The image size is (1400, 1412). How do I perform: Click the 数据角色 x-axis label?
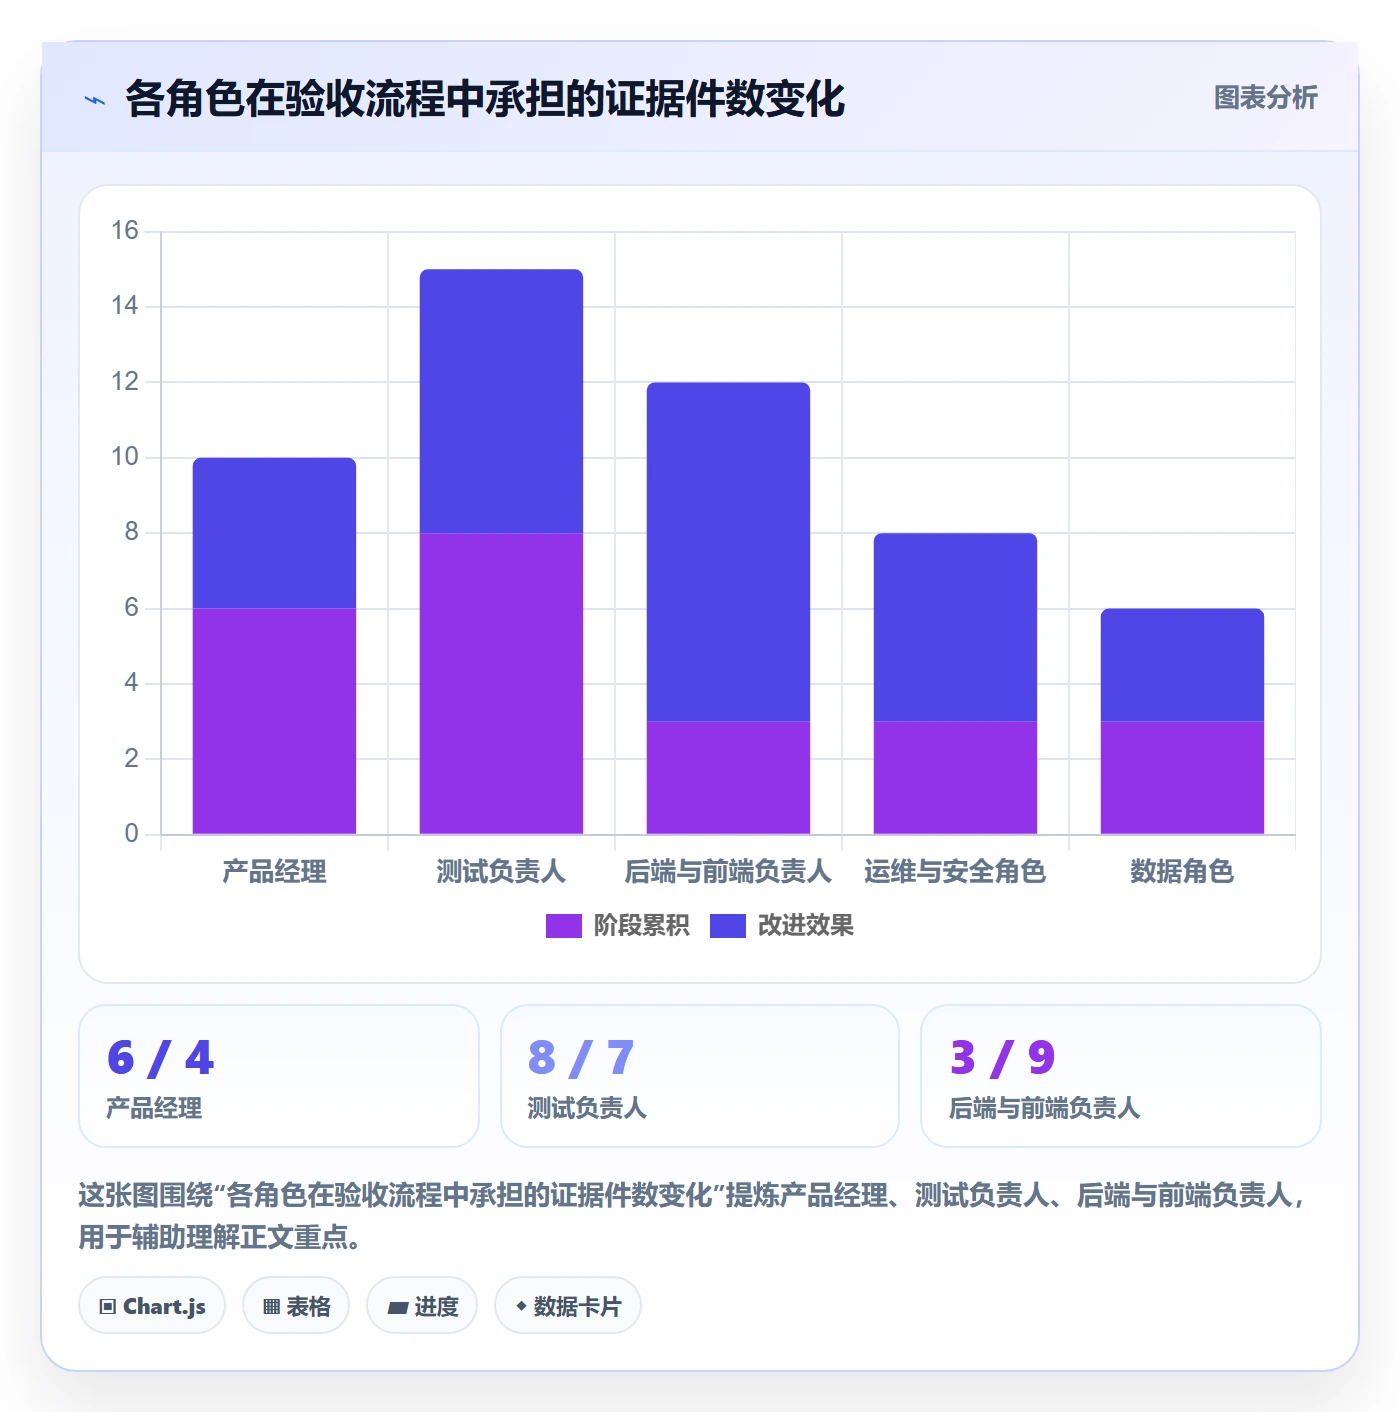click(x=1182, y=872)
